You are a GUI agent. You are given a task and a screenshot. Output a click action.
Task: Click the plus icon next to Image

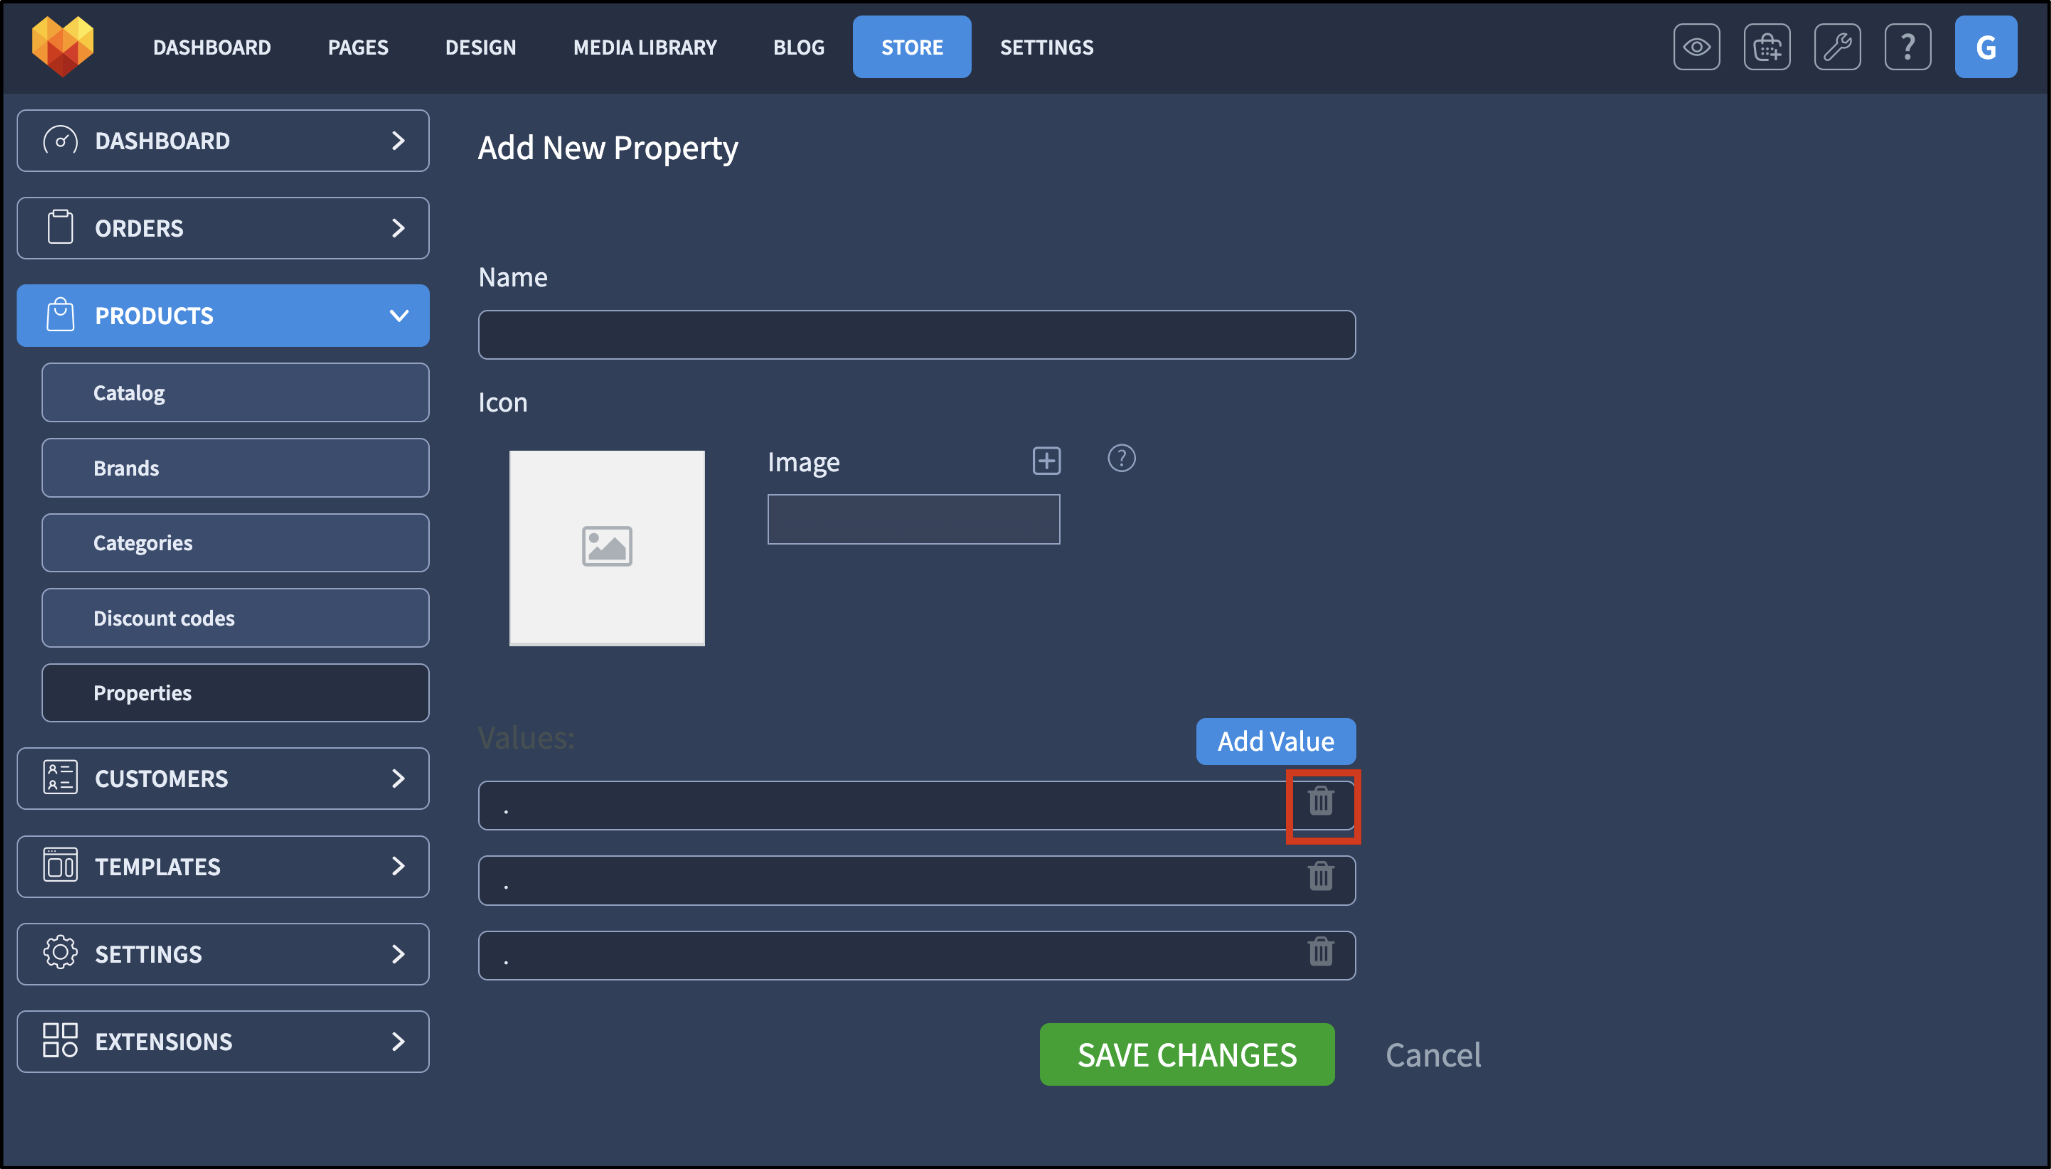pyautogui.click(x=1046, y=460)
